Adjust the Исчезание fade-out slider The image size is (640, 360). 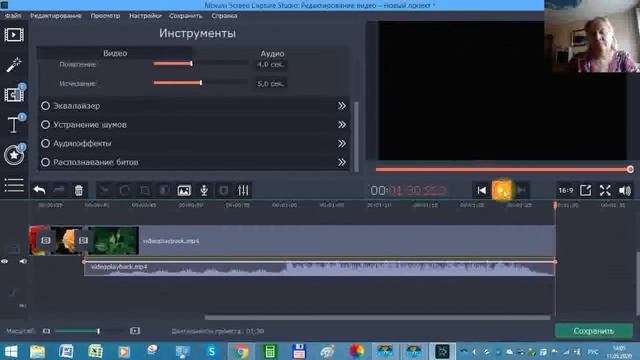click(x=200, y=82)
